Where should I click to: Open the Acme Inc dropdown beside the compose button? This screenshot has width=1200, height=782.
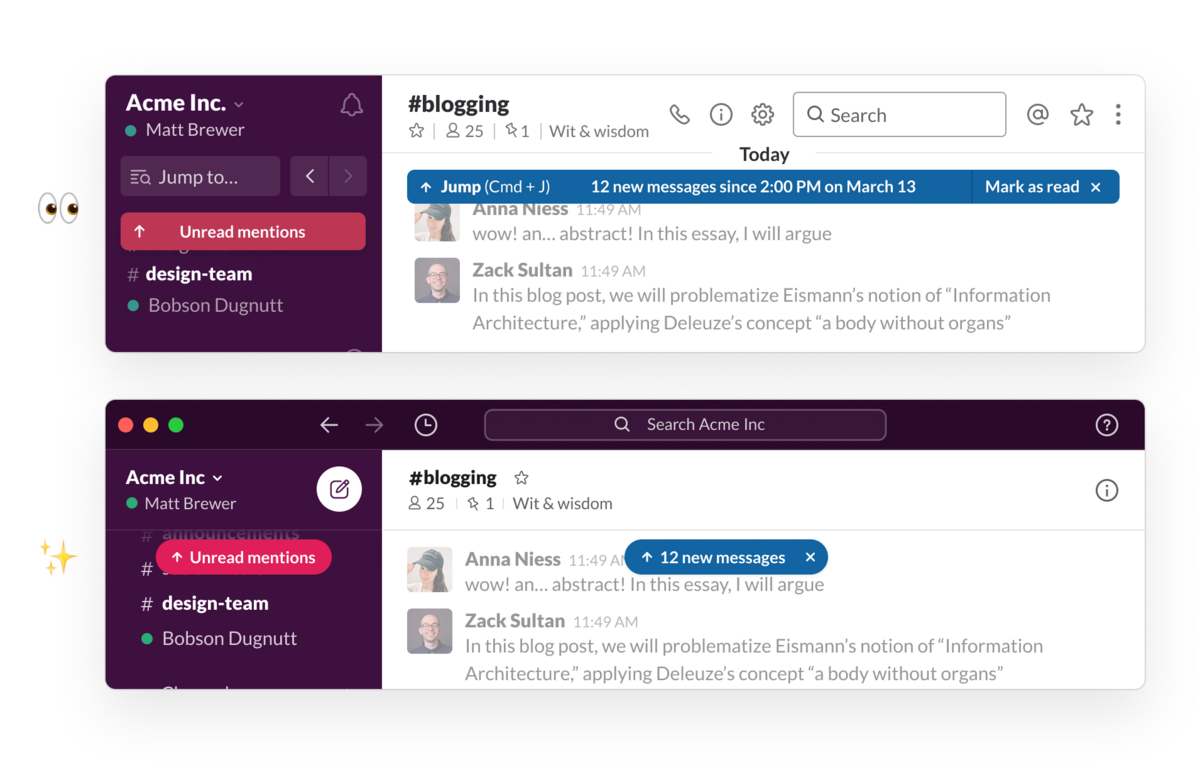coord(174,477)
